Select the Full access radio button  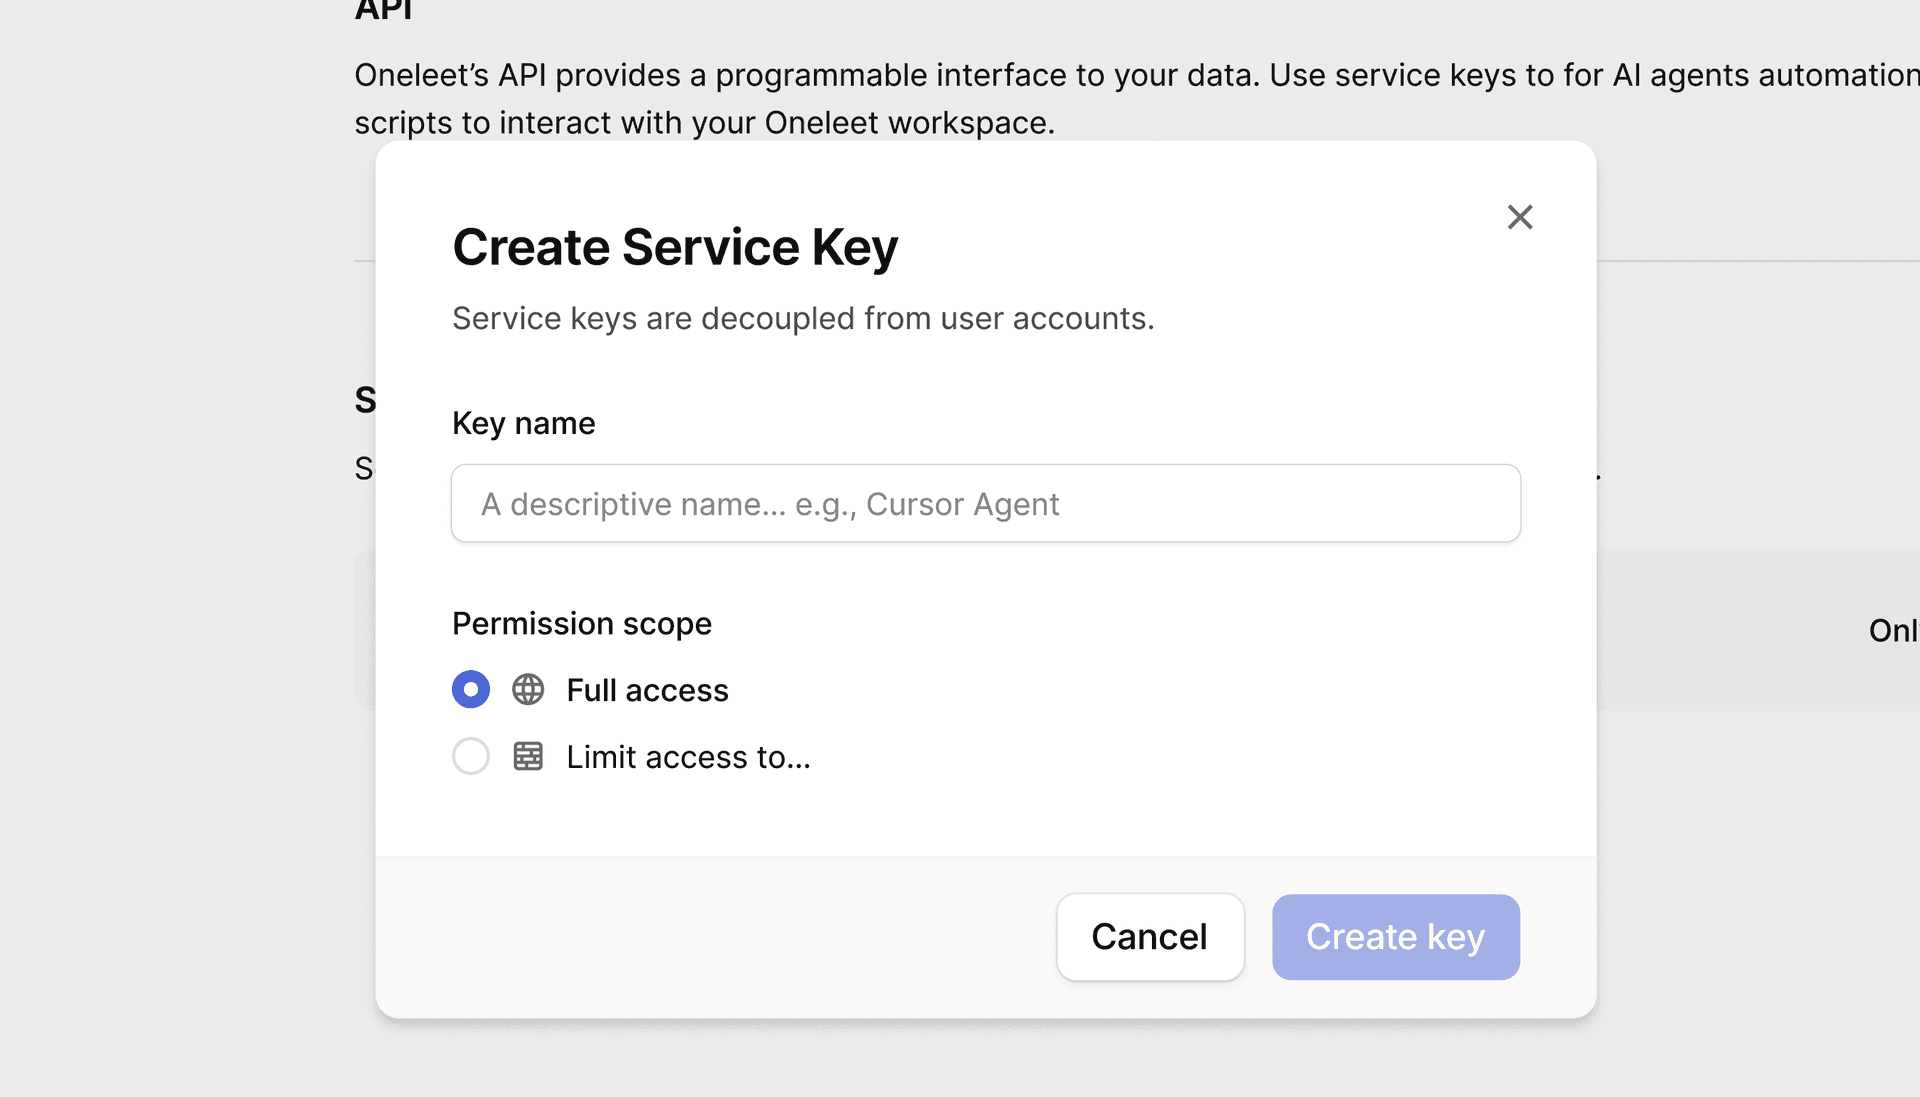pos(470,689)
